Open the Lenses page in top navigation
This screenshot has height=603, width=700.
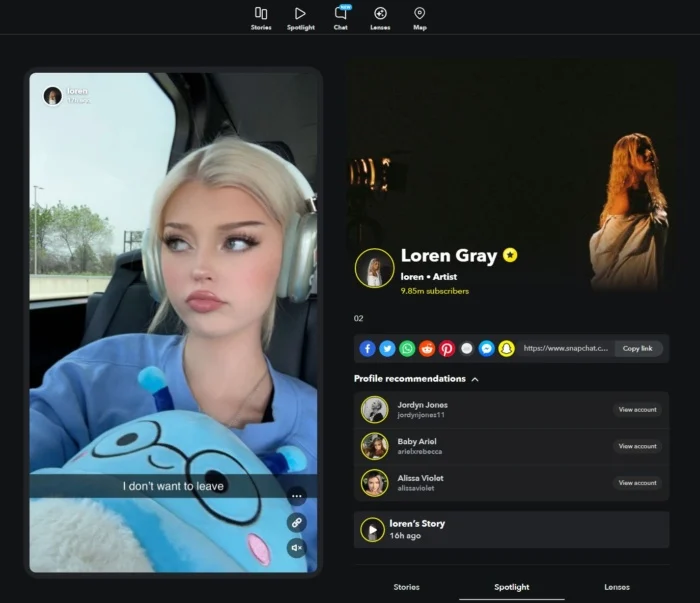(x=380, y=17)
